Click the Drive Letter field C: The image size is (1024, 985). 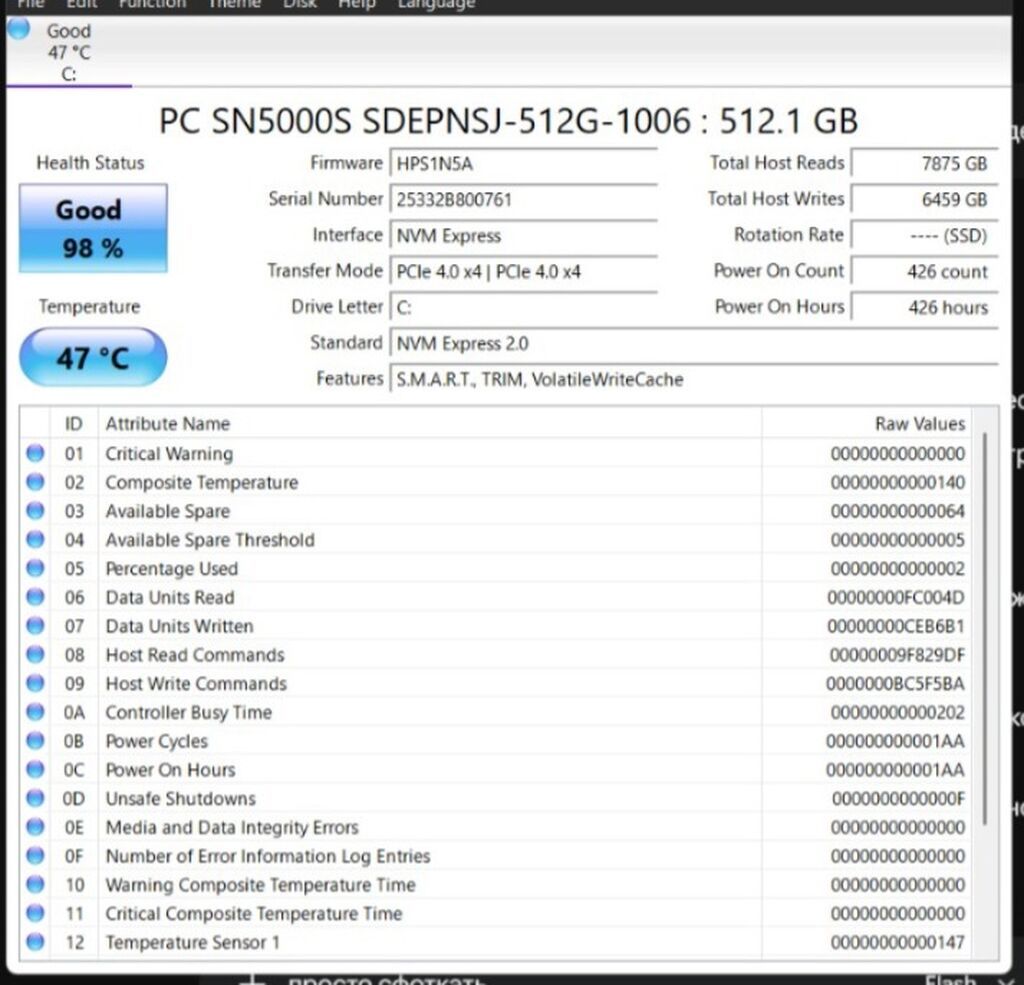tap(523, 307)
